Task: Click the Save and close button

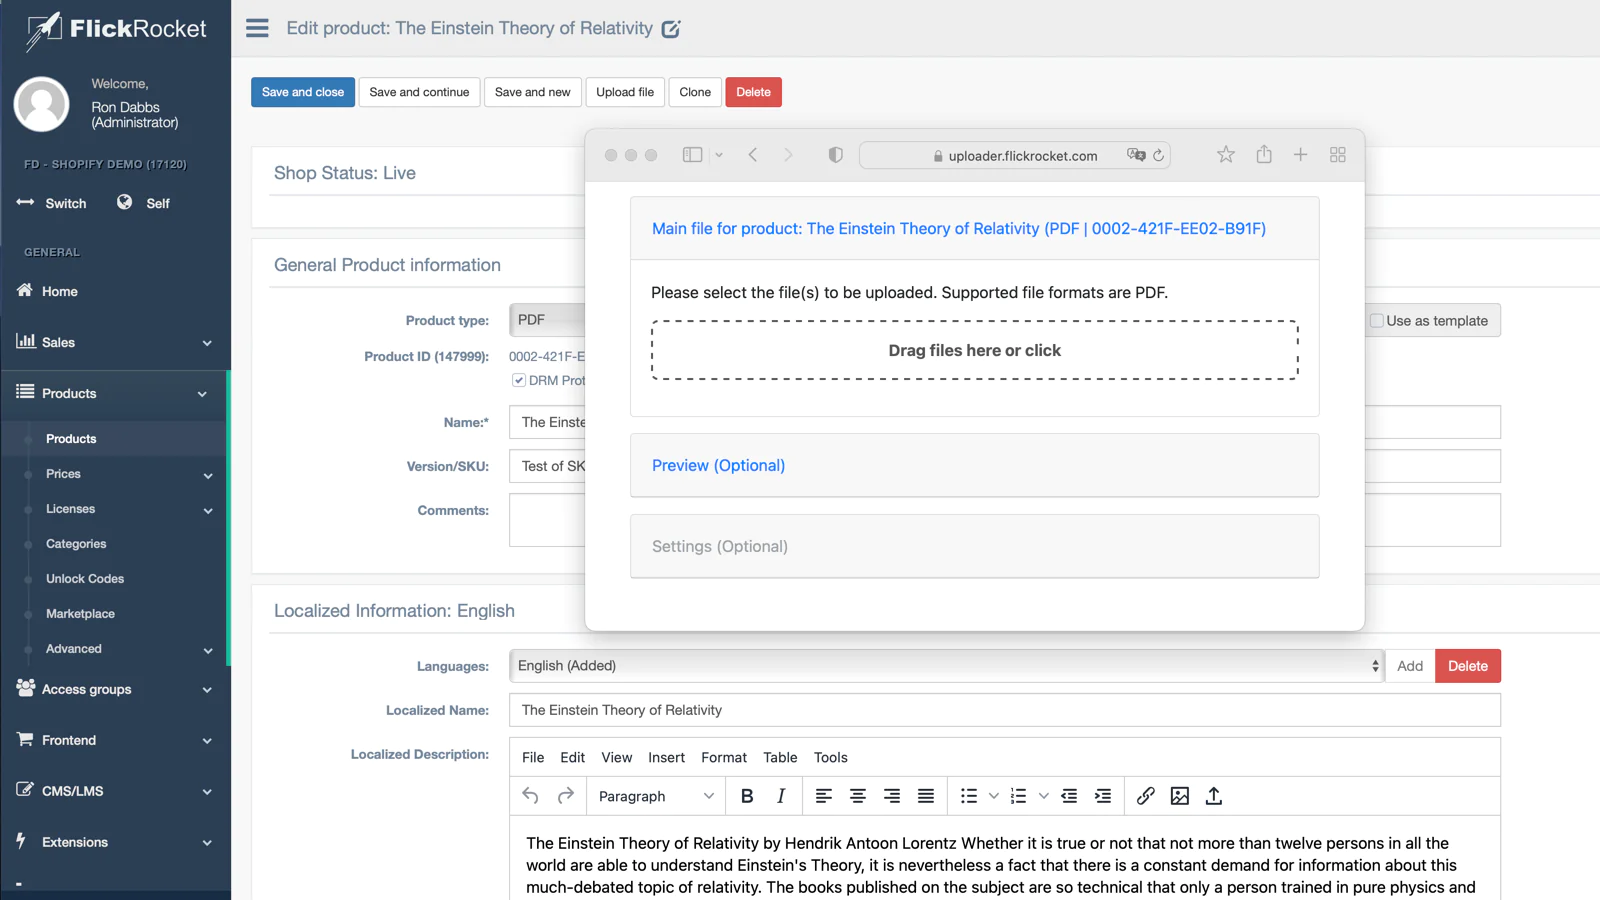Action: point(302,92)
